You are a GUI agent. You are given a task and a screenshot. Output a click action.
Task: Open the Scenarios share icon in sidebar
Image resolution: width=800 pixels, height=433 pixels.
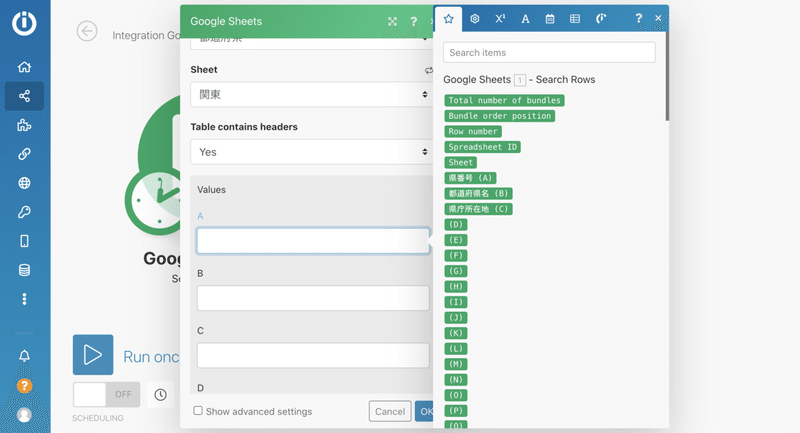point(24,96)
